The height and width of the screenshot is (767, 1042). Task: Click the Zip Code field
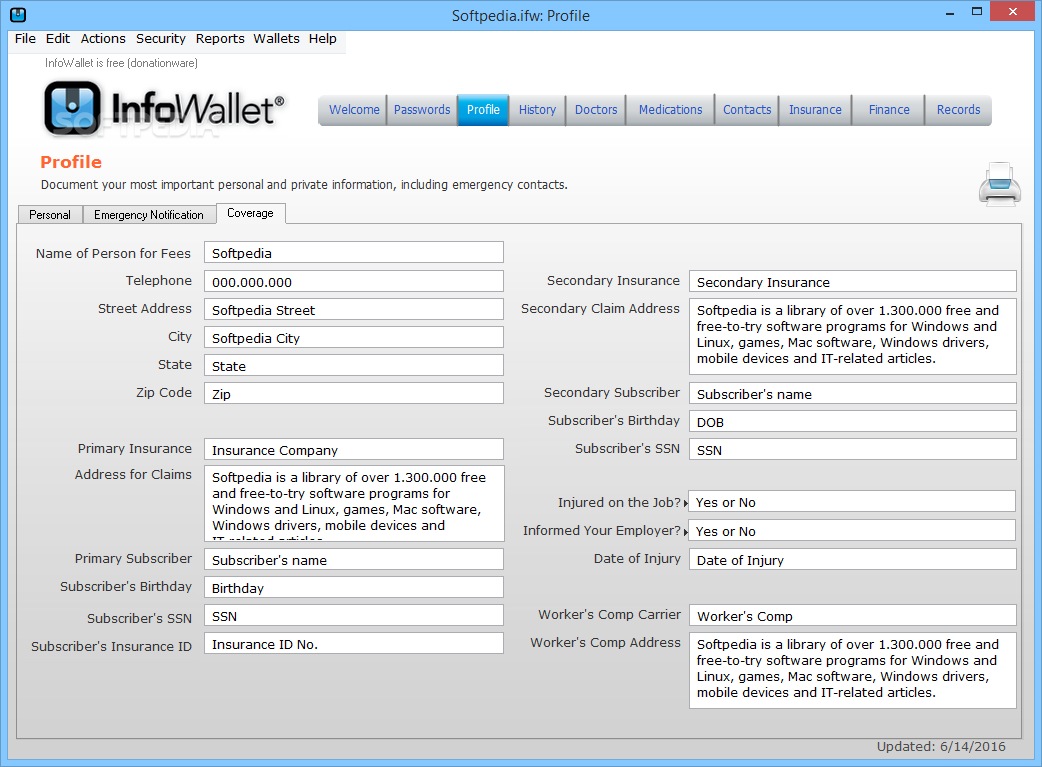354,393
